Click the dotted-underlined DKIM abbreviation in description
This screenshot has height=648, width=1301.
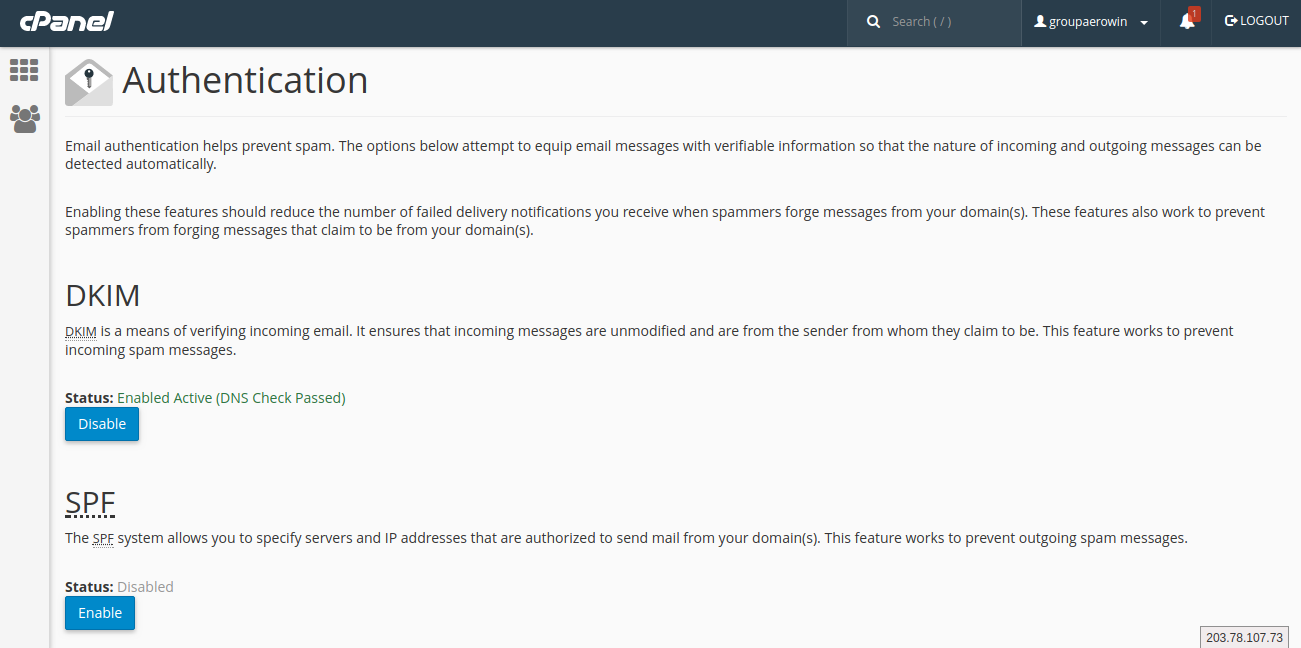80,331
